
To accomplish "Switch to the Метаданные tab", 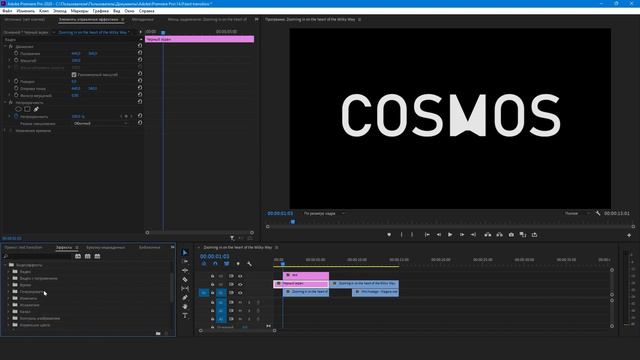I will [143, 19].
